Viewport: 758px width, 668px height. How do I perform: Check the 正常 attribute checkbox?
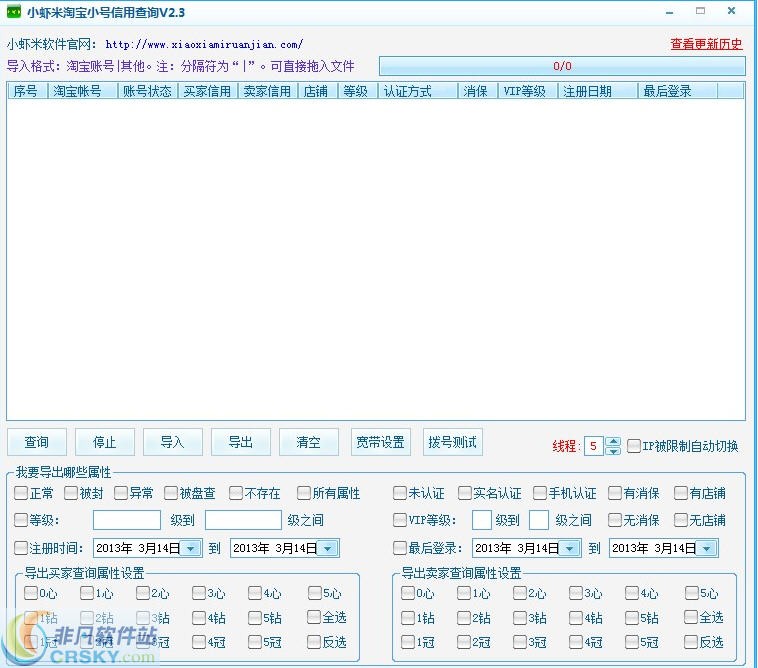[21, 493]
